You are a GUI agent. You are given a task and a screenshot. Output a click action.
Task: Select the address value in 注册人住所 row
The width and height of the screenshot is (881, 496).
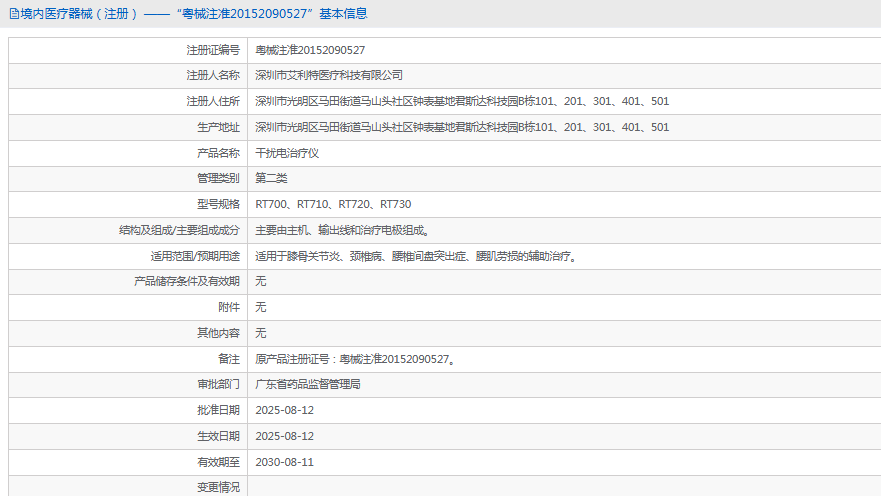462,101
